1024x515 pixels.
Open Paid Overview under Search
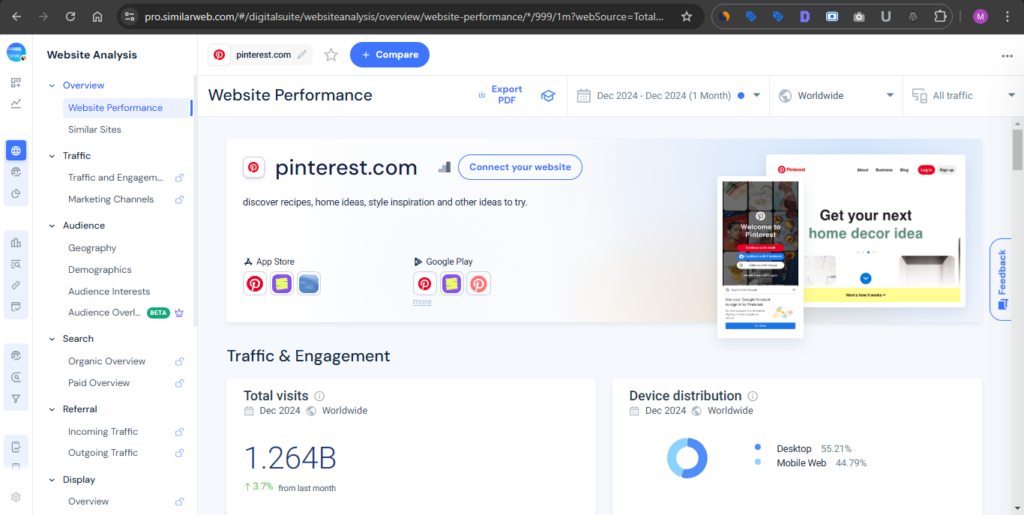tap(99, 382)
